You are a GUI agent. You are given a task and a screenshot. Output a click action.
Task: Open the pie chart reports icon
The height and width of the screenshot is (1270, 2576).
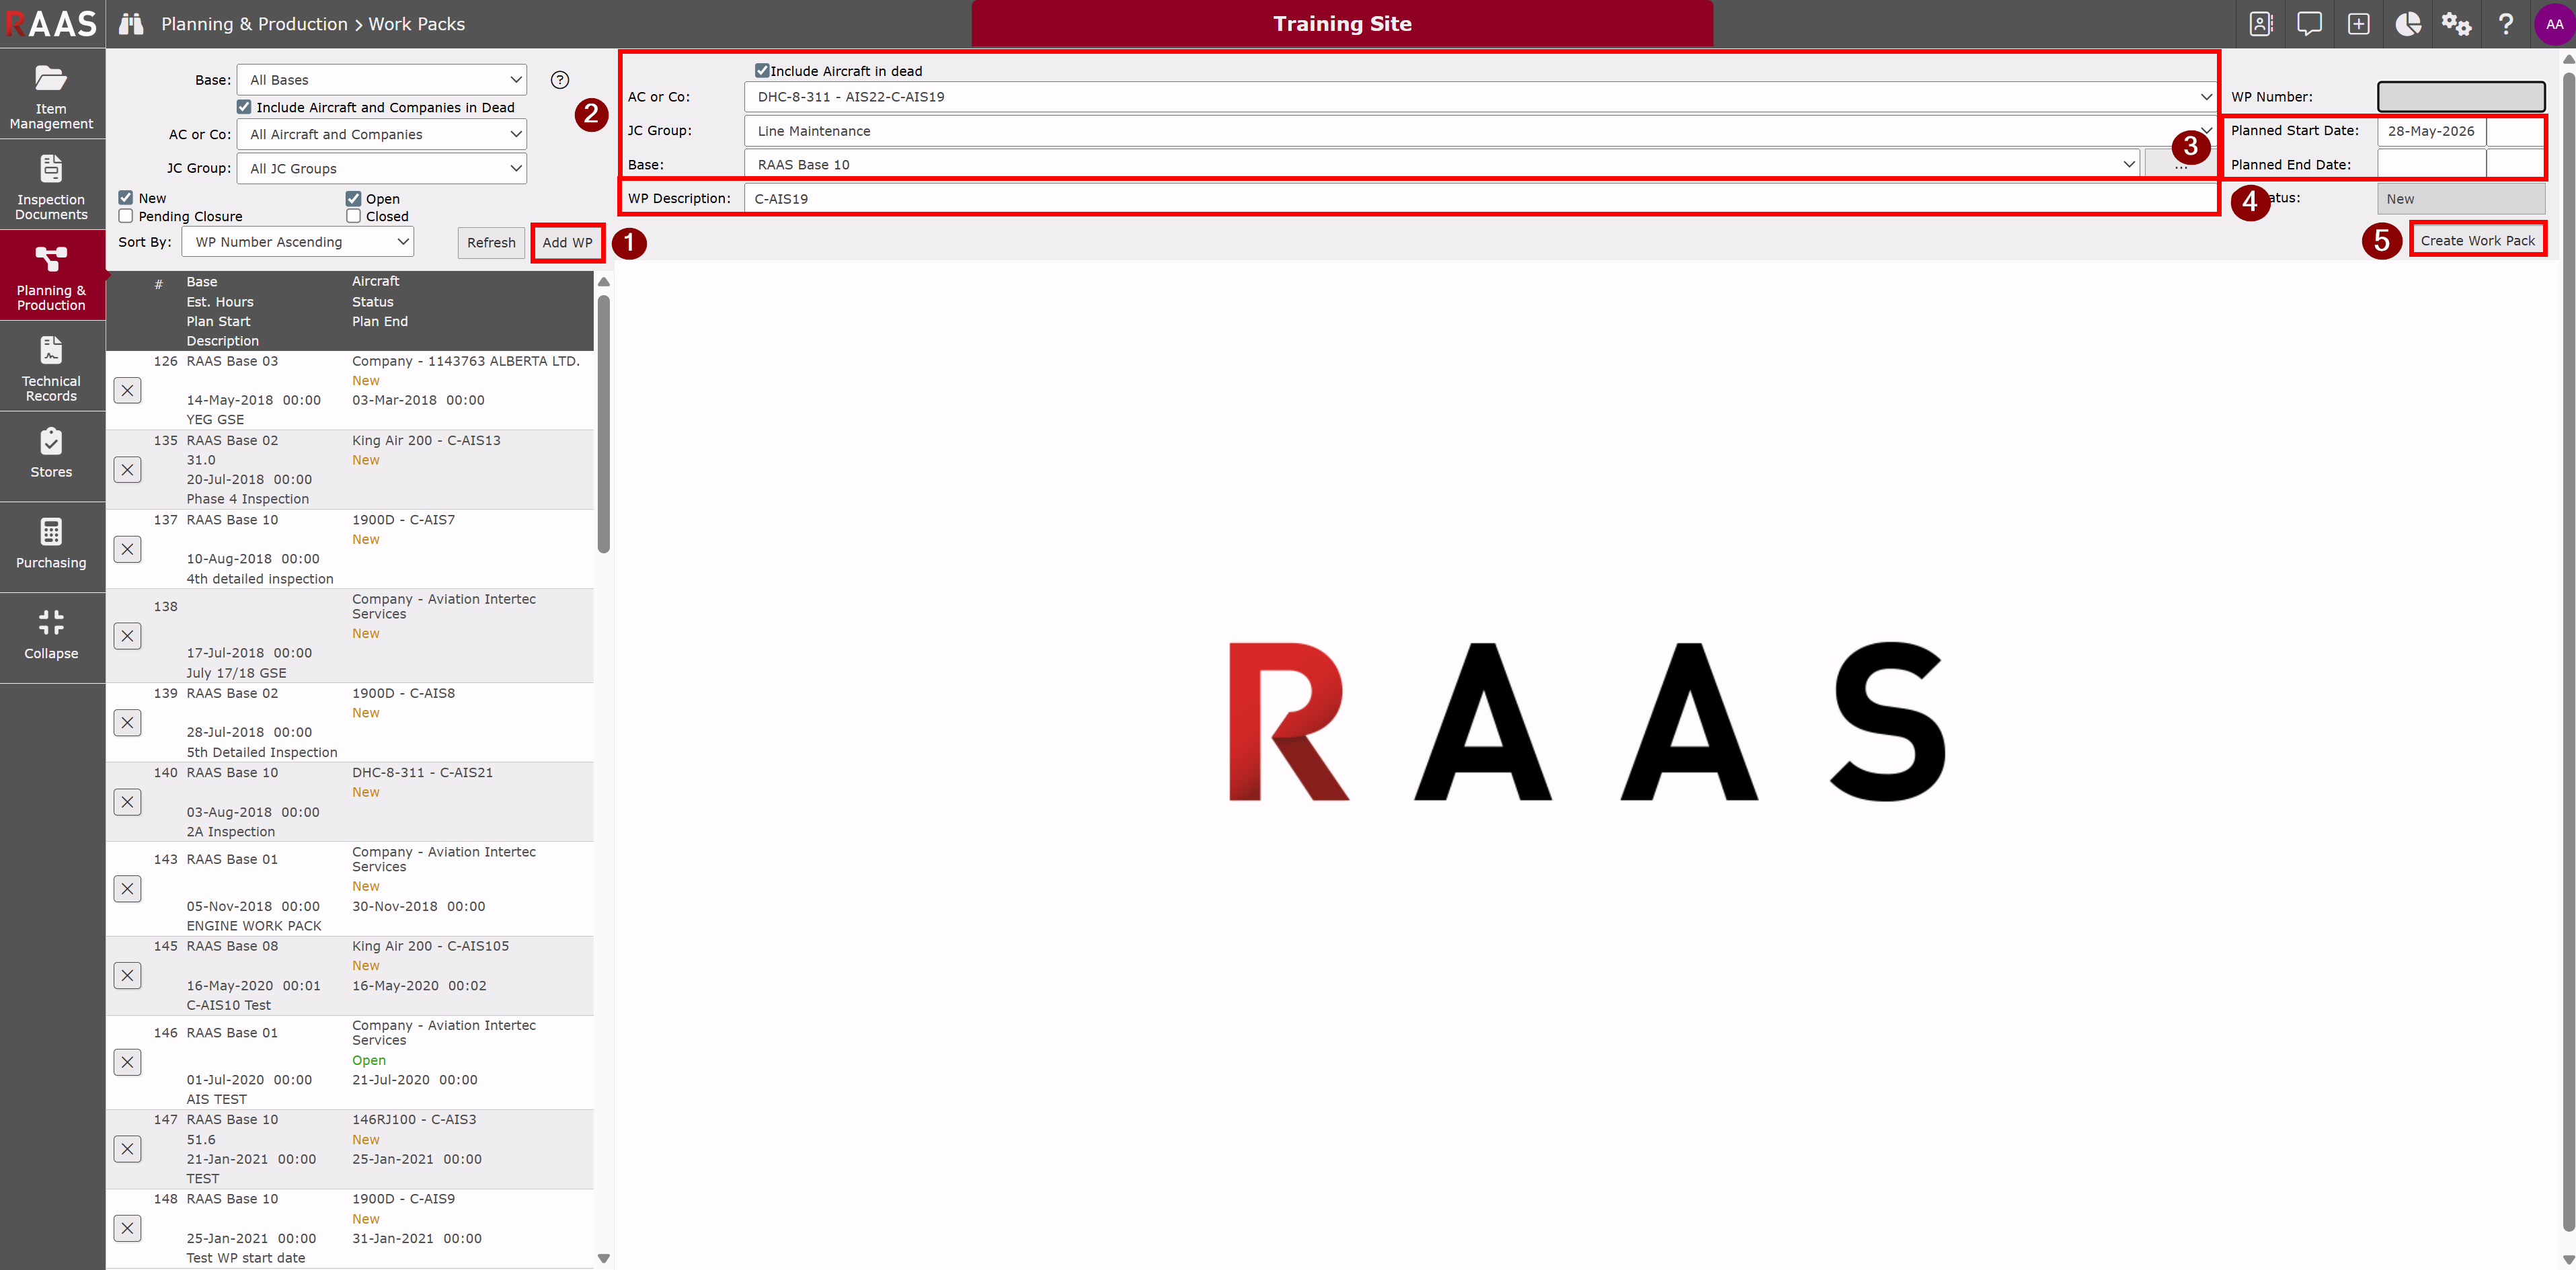pyautogui.click(x=2408, y=24)
